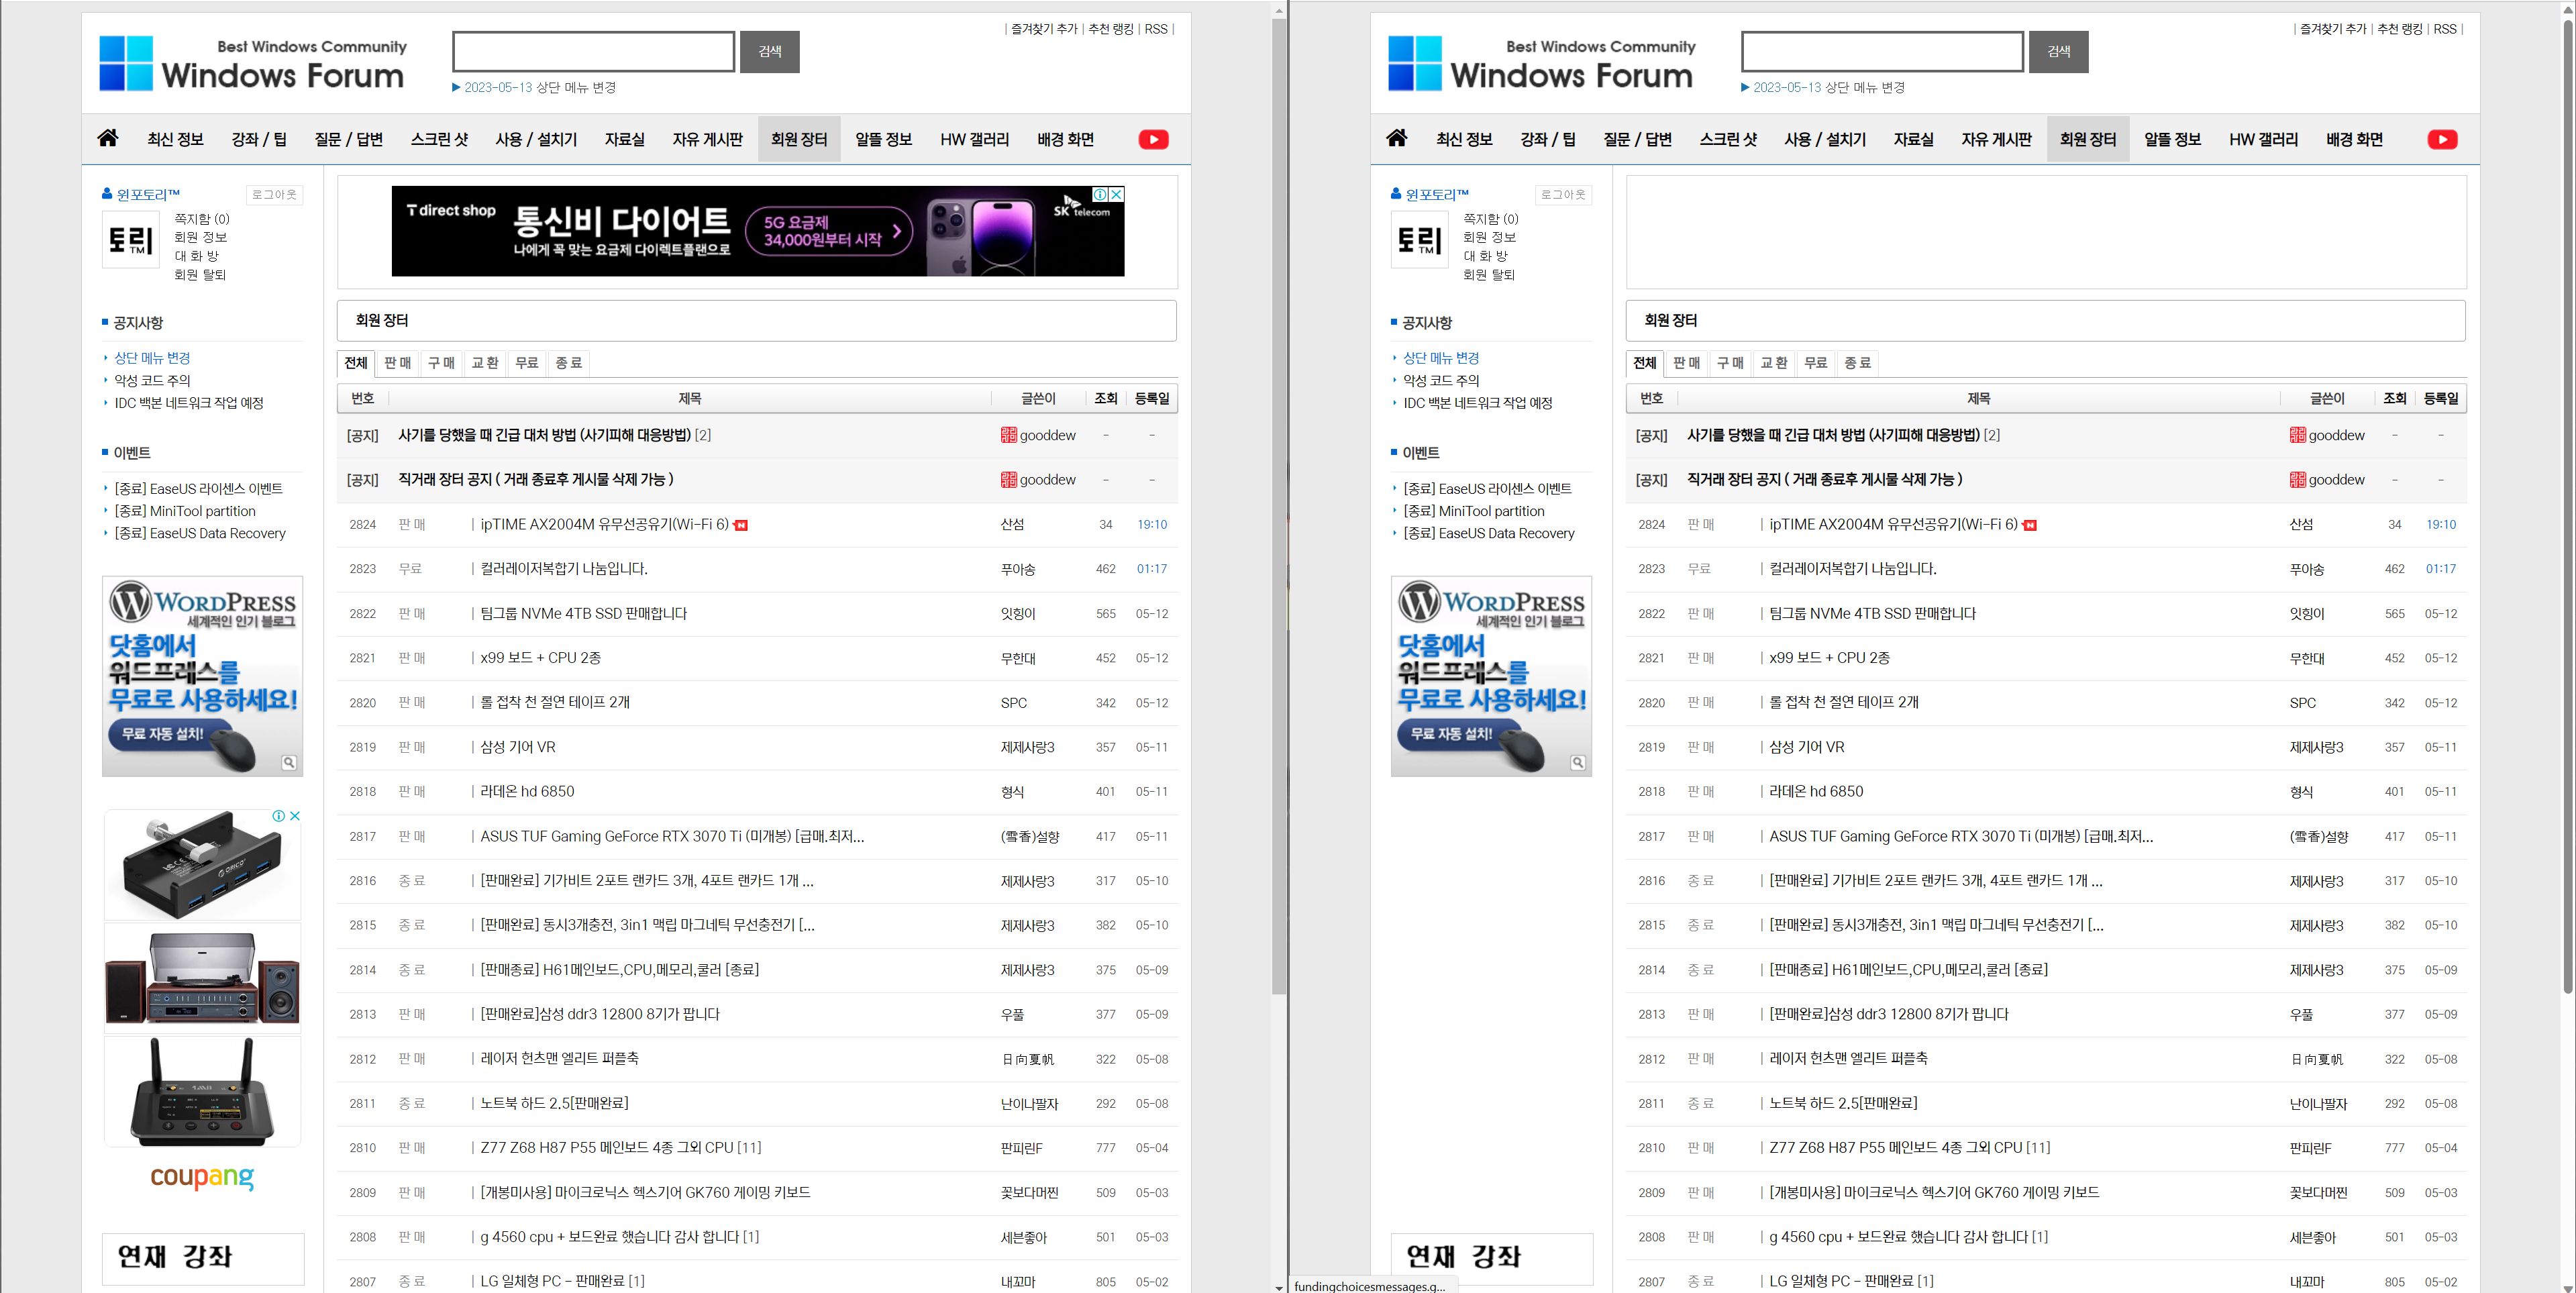Select the 종 료 category tab in left window
The height and width of the screenshot is (1293, 2576).
[x=569, y=363]
